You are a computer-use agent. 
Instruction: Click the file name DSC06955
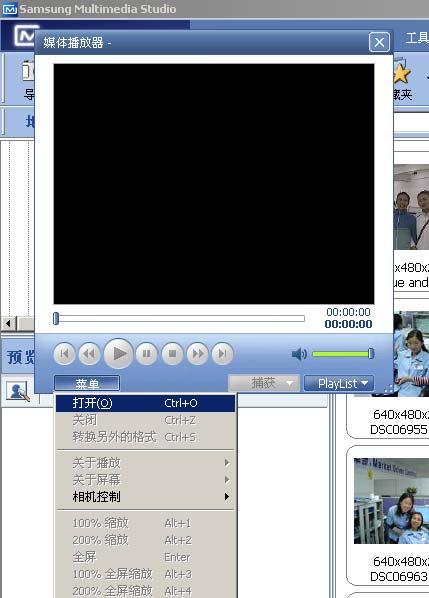[x=398, y=430]
